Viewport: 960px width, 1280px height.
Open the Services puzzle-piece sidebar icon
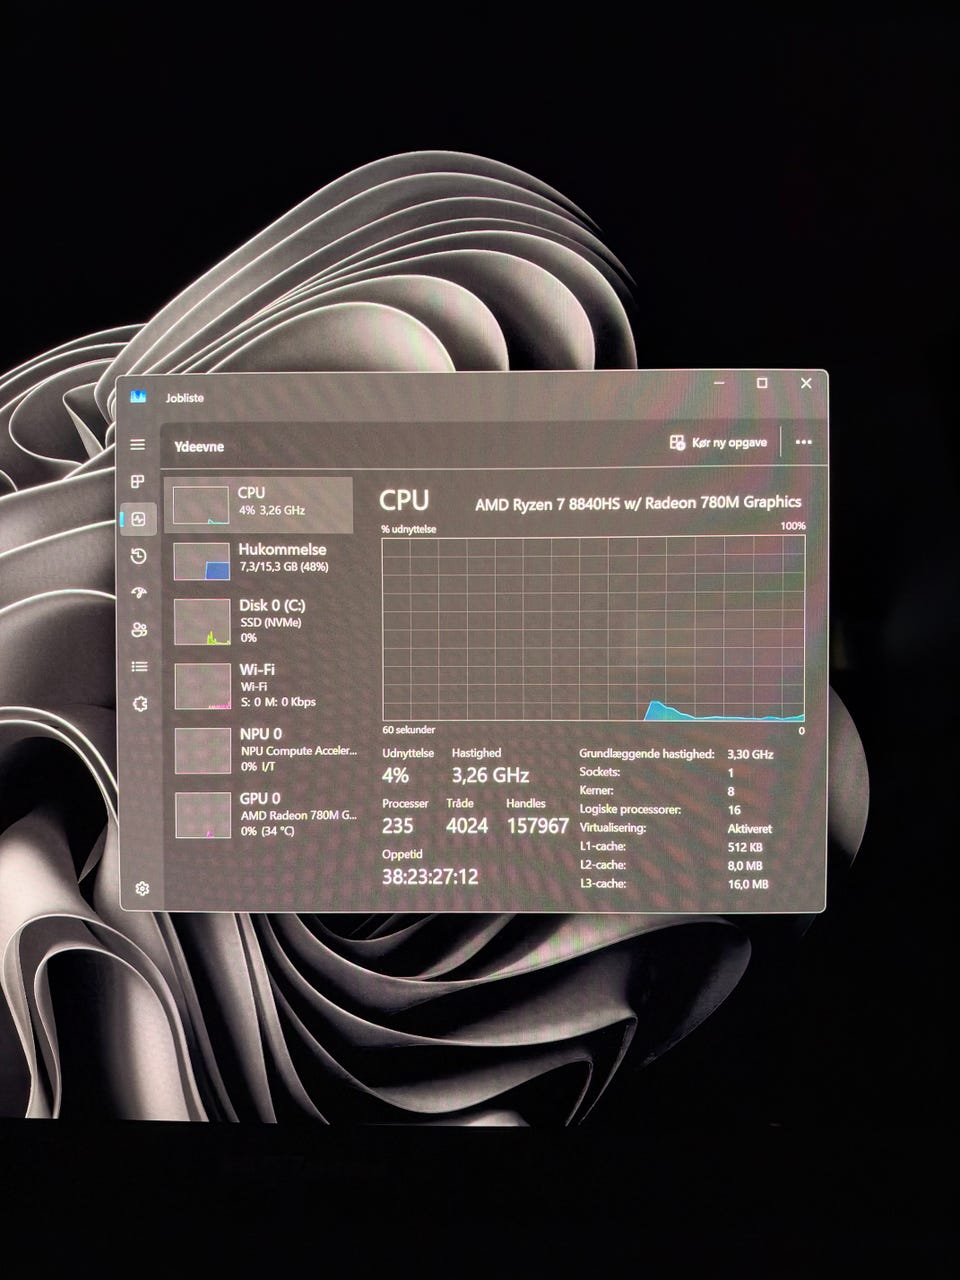tap(140, 703)
